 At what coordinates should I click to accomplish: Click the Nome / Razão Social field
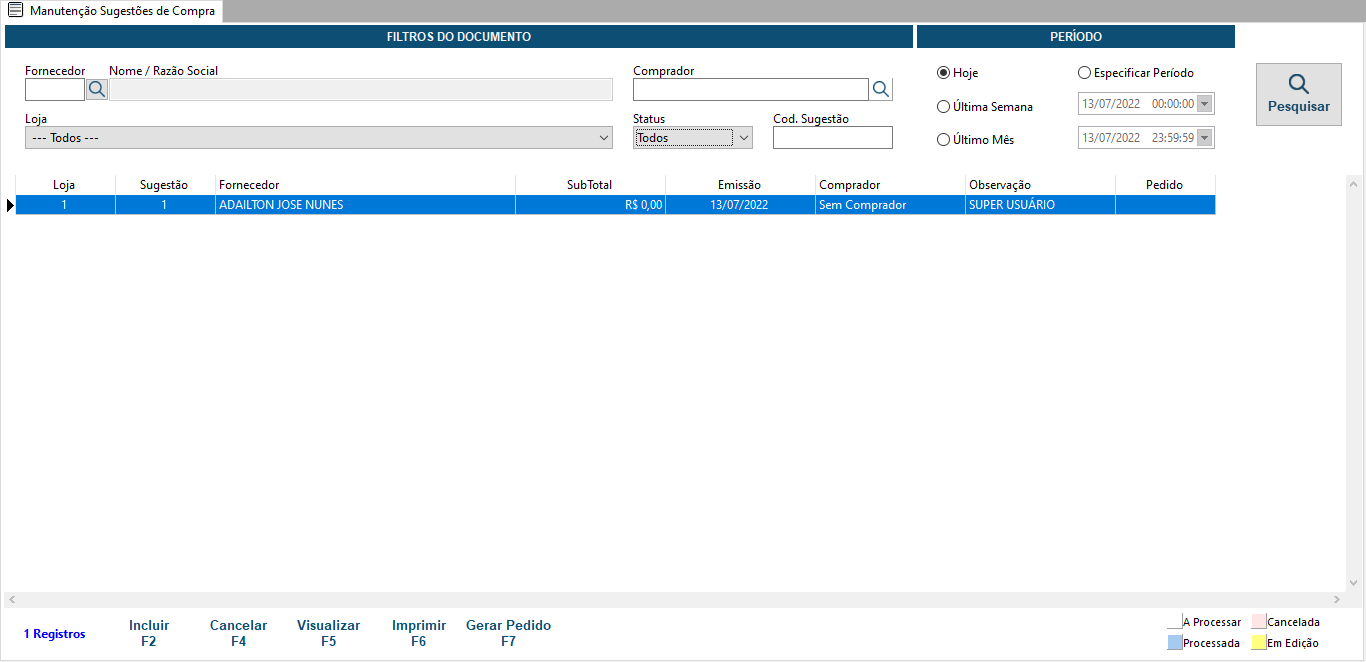point(361,89)
